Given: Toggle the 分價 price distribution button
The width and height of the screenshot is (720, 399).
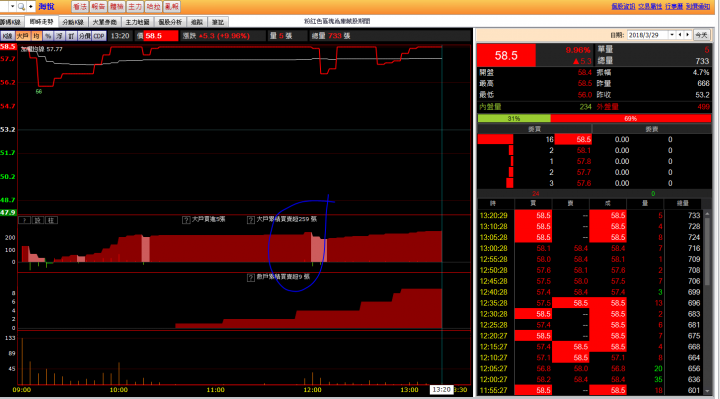Looking at the screenshot, I should click(84, 36).
